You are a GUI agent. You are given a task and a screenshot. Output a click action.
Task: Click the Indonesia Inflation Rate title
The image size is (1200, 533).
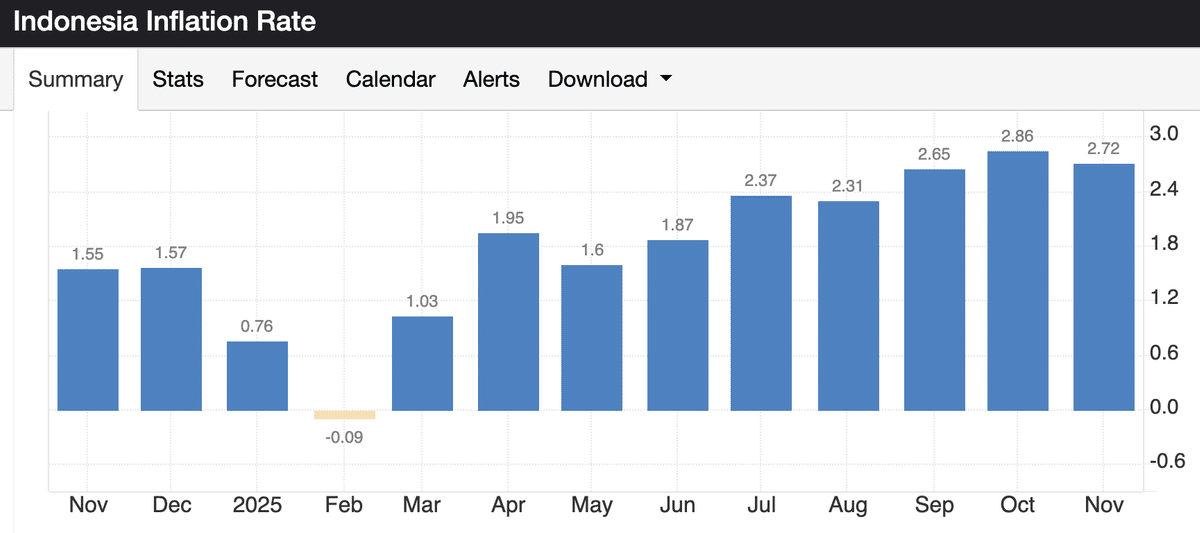(x=165, y=21)
